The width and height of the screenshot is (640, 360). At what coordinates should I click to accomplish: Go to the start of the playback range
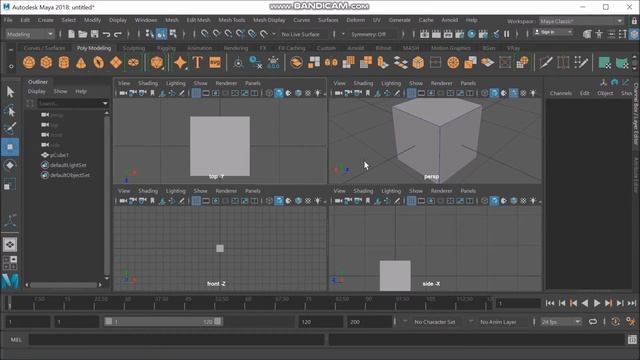pyautogui.click(x=550, y=303)
